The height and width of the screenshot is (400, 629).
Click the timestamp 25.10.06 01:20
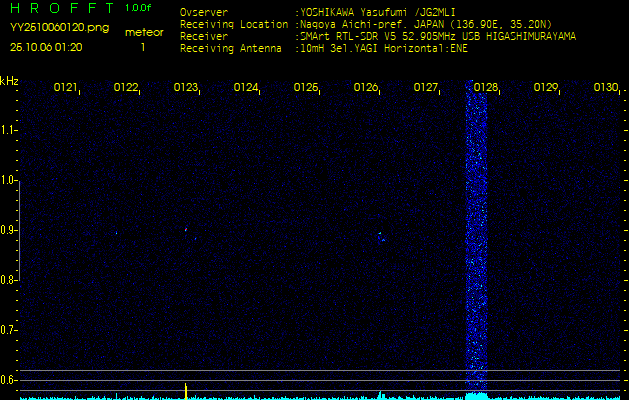coord(46,47)
